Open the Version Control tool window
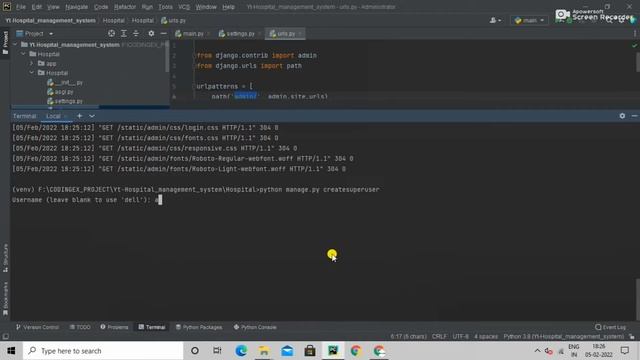640x360 pixels. 37,327
